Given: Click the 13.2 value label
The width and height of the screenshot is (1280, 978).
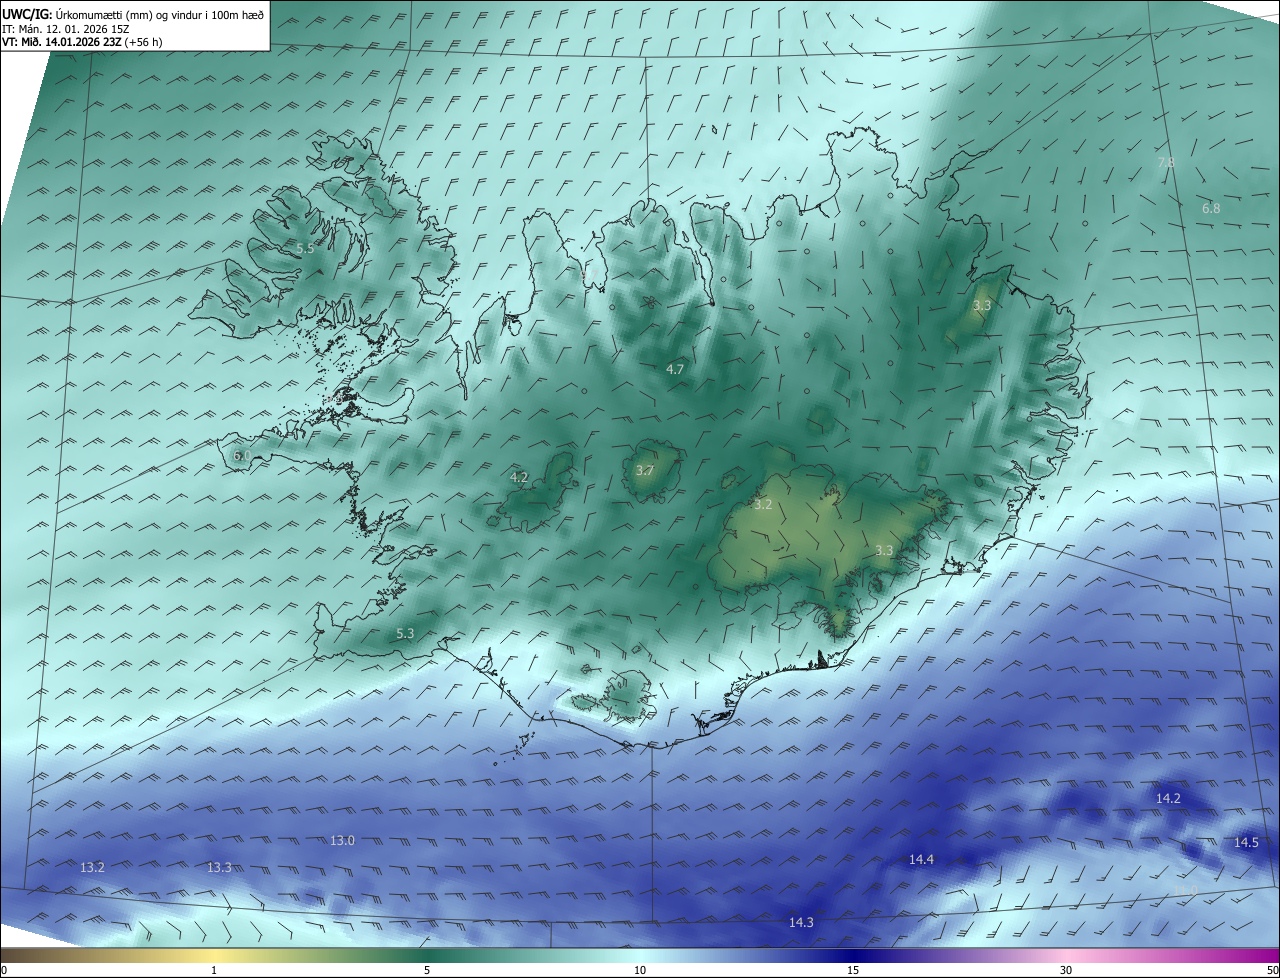Looking at the screenshot, I should (x=92, y=867).
